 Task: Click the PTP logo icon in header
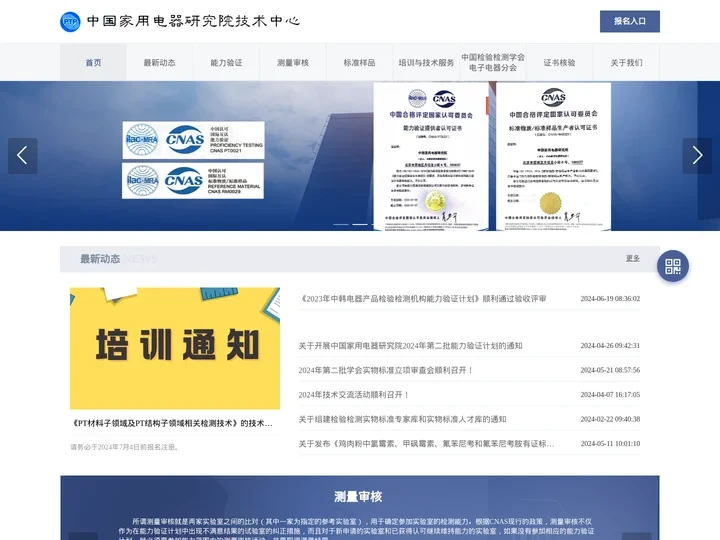tap(70, 22)
